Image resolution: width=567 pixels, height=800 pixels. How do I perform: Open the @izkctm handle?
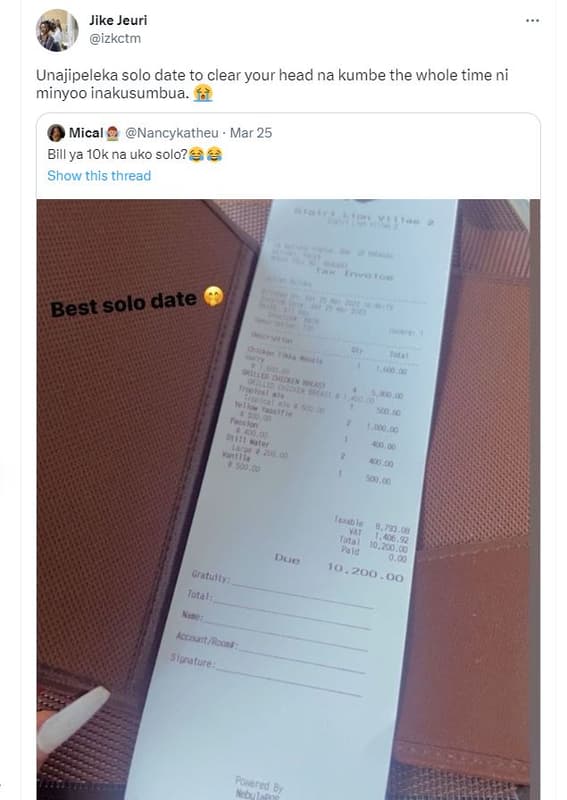[115, 38]
